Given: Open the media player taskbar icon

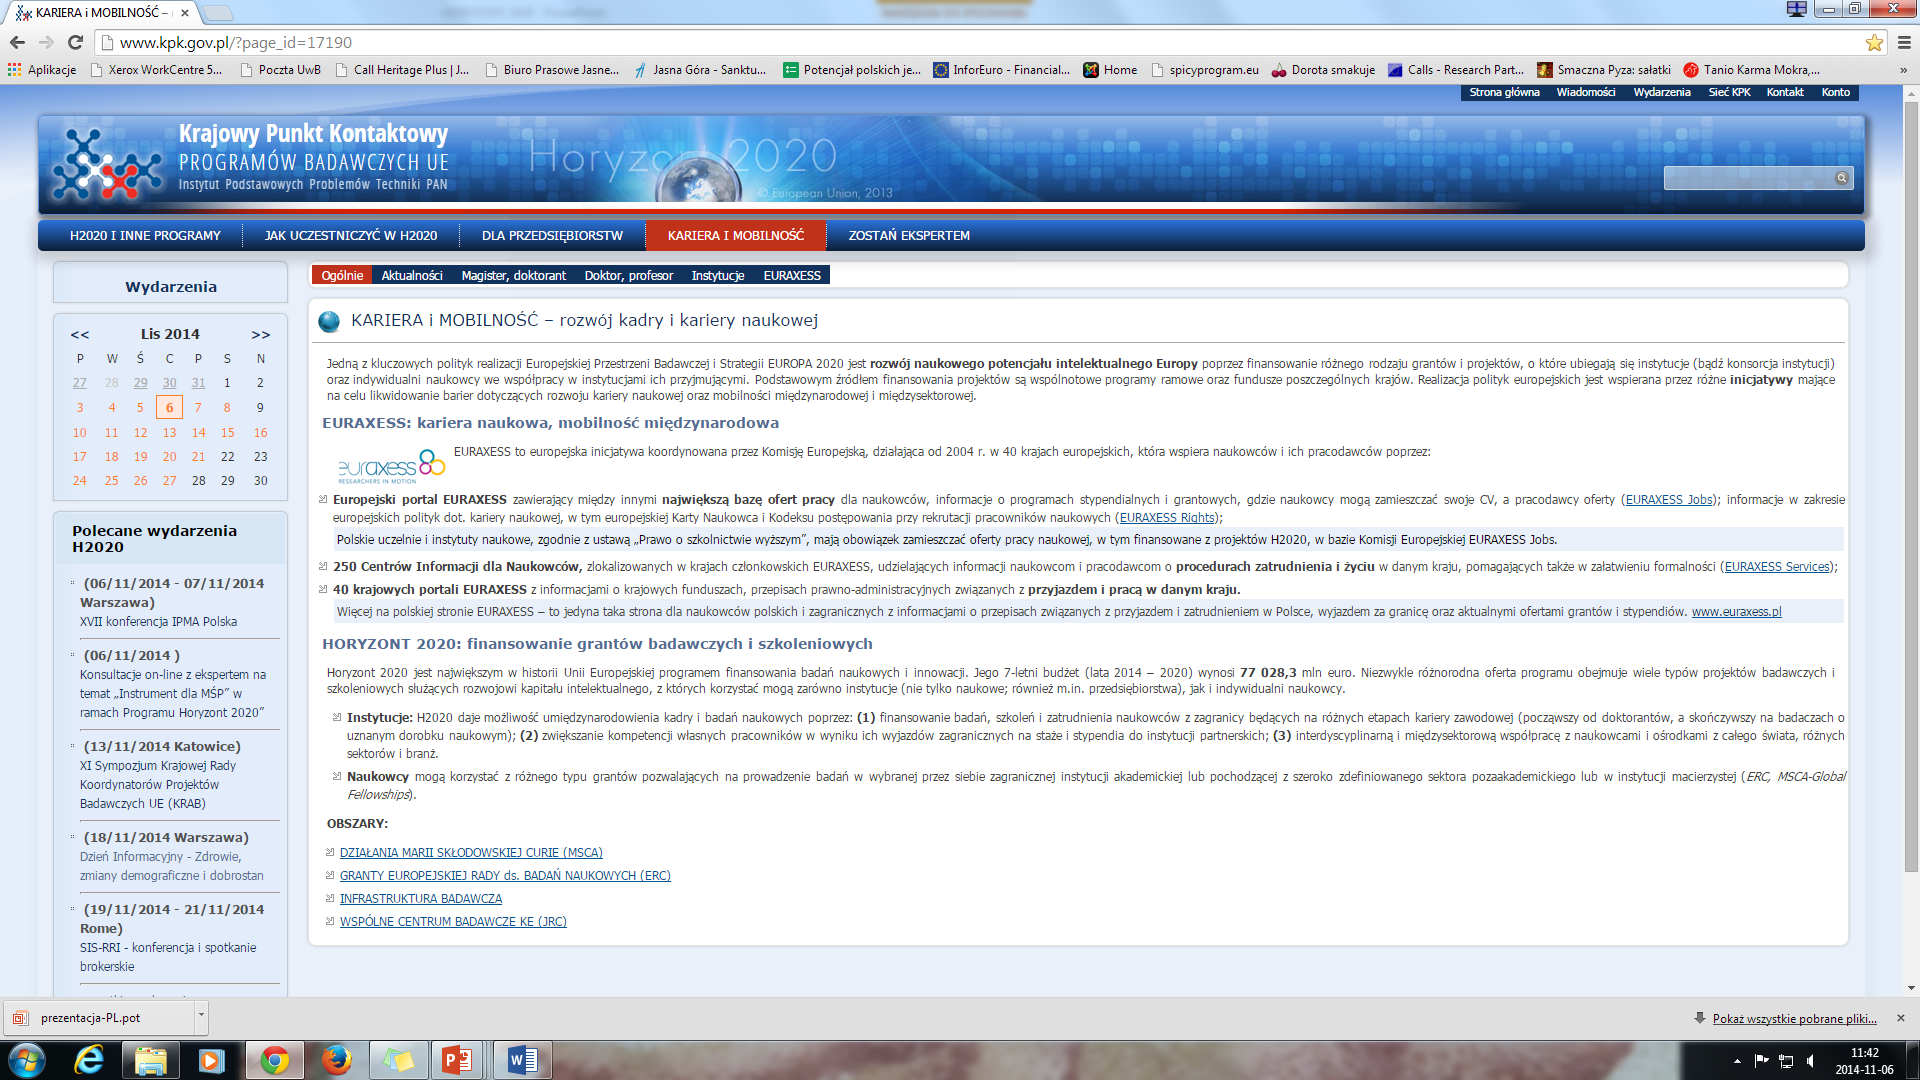Looking at the screenshot, I should click(x=211, y=1060).
